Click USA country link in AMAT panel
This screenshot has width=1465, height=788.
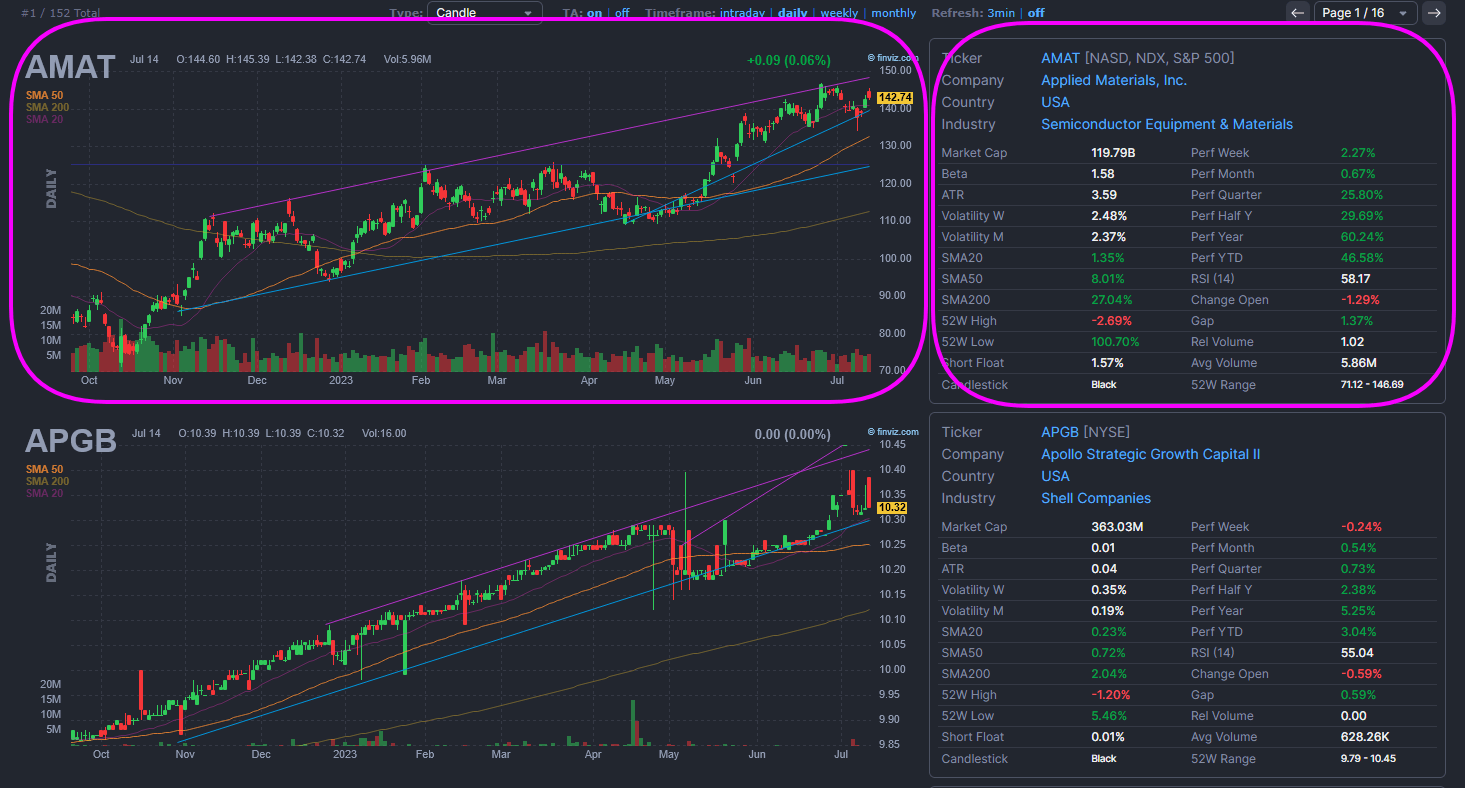(x=1055, y=102)
